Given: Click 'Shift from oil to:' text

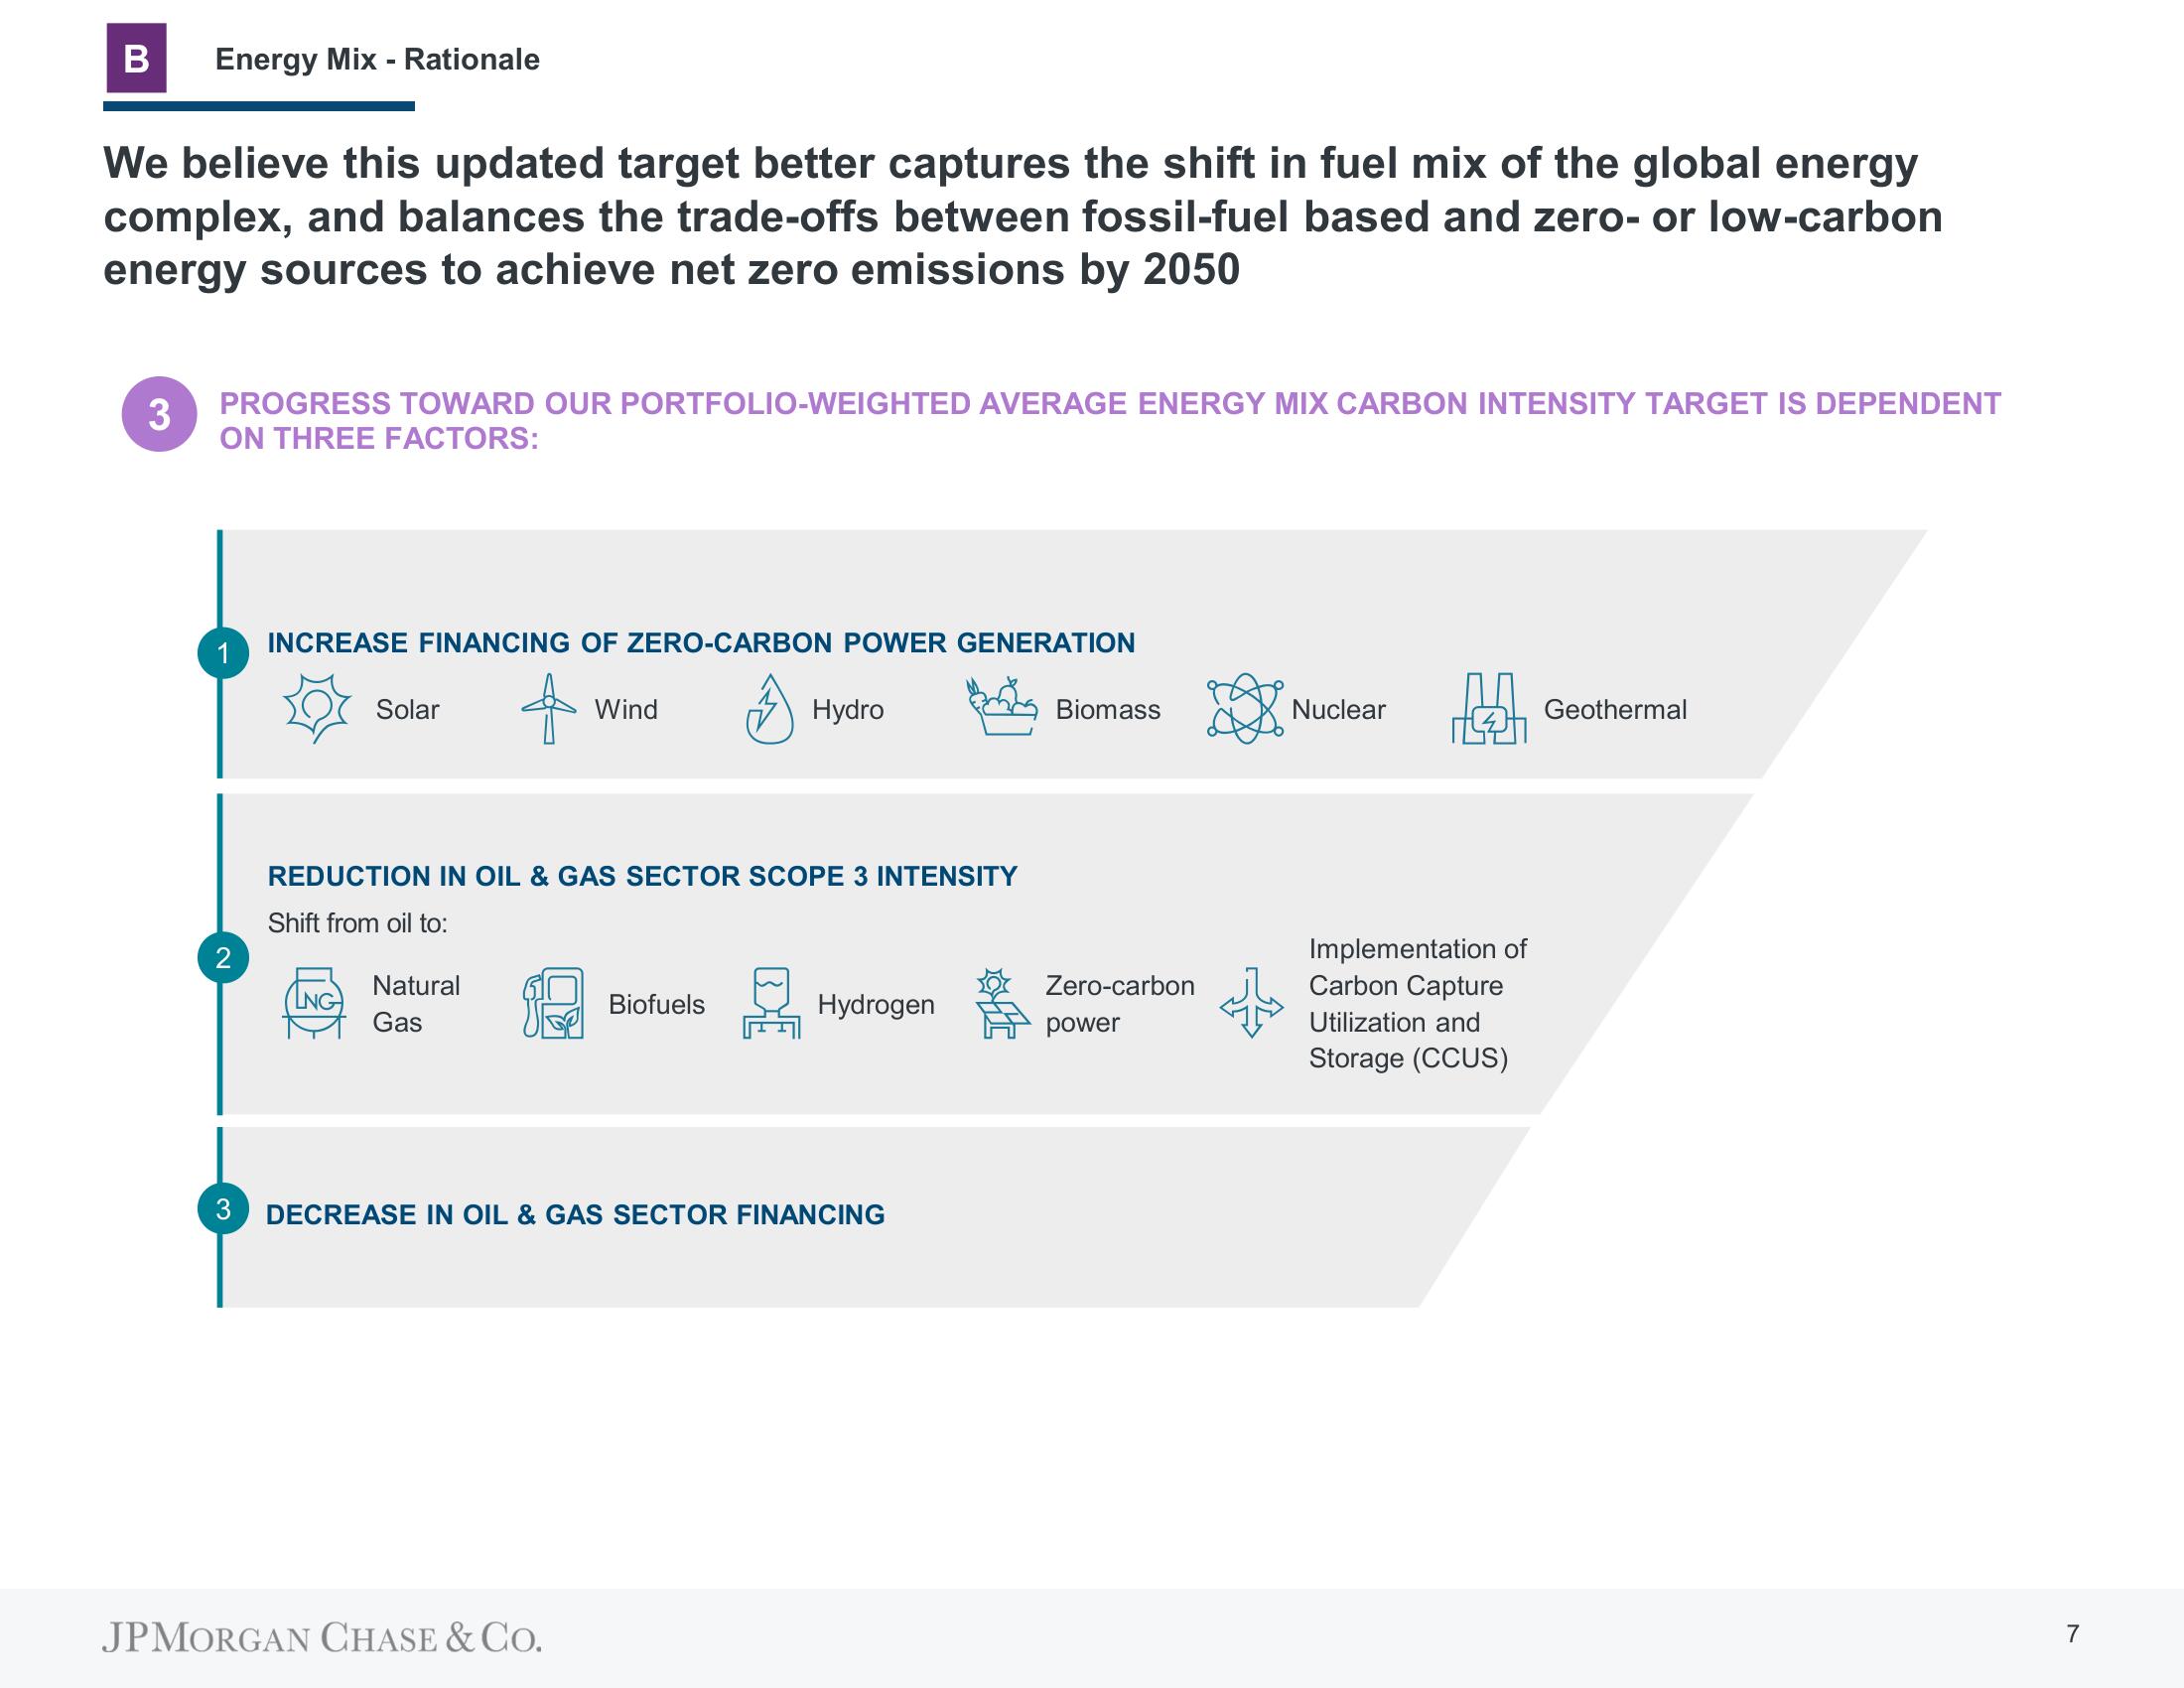Looking at the screenshot, I should tap(357, 922).
